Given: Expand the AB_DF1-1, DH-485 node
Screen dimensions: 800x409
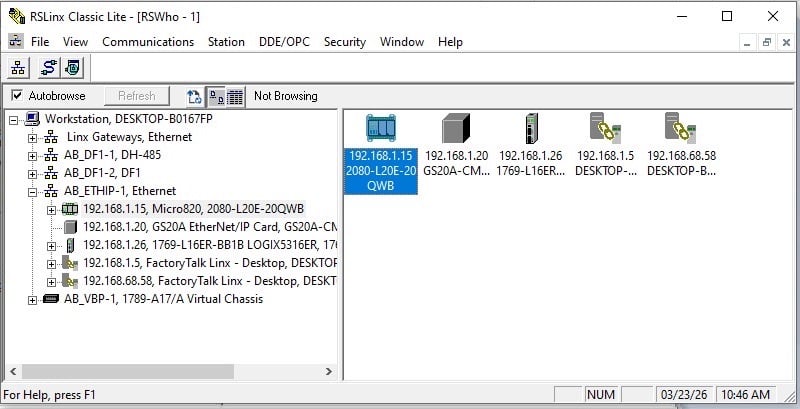Looking at the screenshot, I should coord(33,157).
